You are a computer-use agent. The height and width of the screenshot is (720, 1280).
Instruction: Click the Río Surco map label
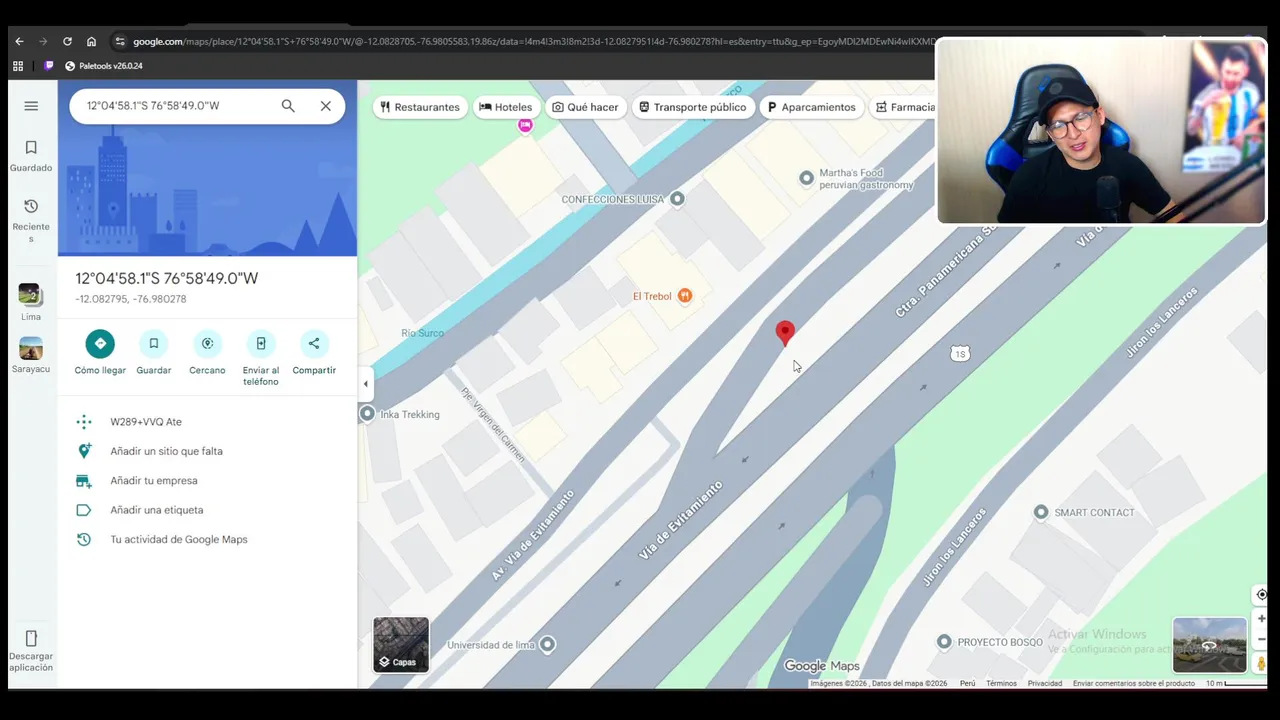click(422, 333)
